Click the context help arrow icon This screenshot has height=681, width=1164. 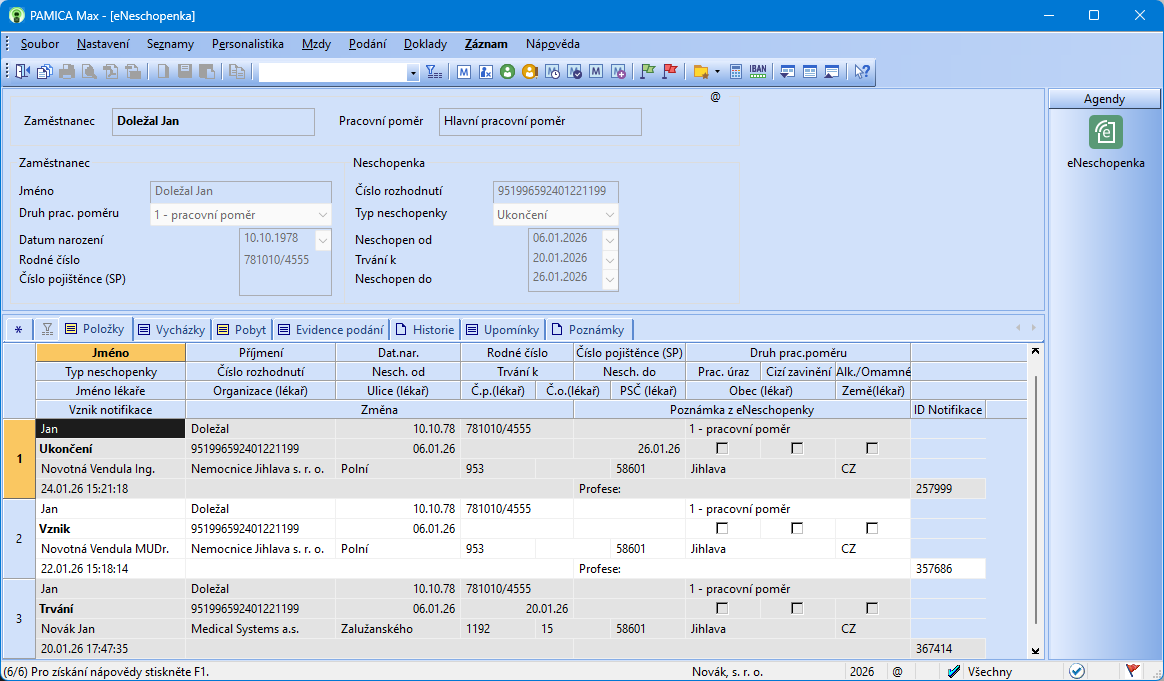861,71
